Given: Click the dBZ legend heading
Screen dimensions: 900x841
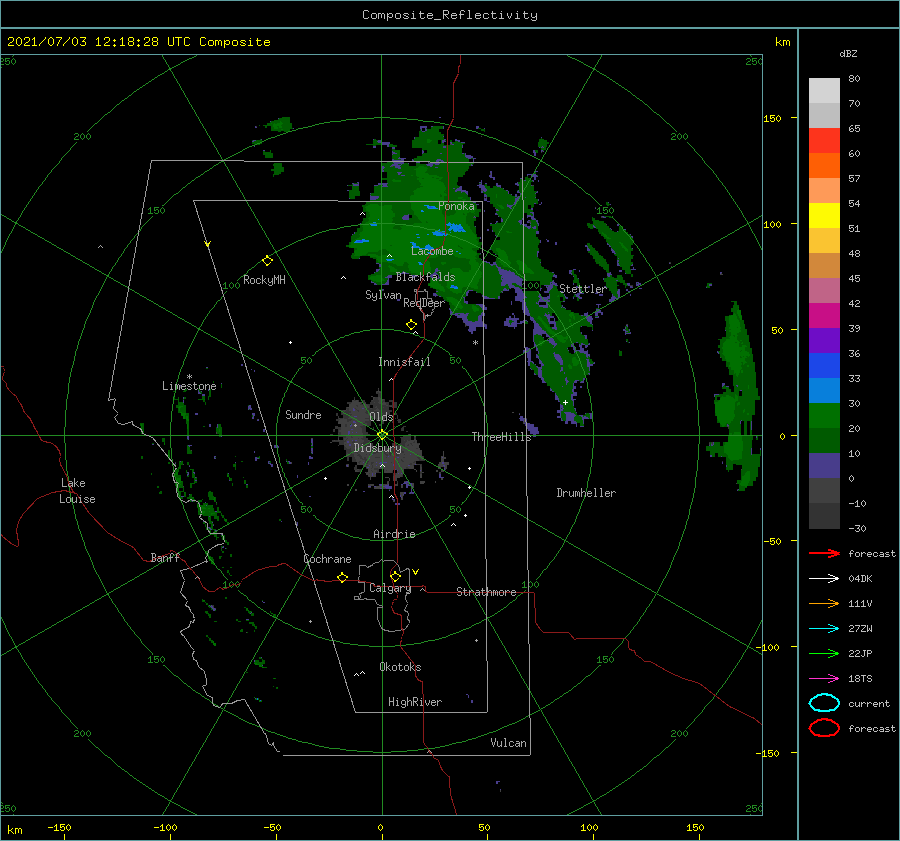Looking at the screenshot, I should (x=848, y=53).
